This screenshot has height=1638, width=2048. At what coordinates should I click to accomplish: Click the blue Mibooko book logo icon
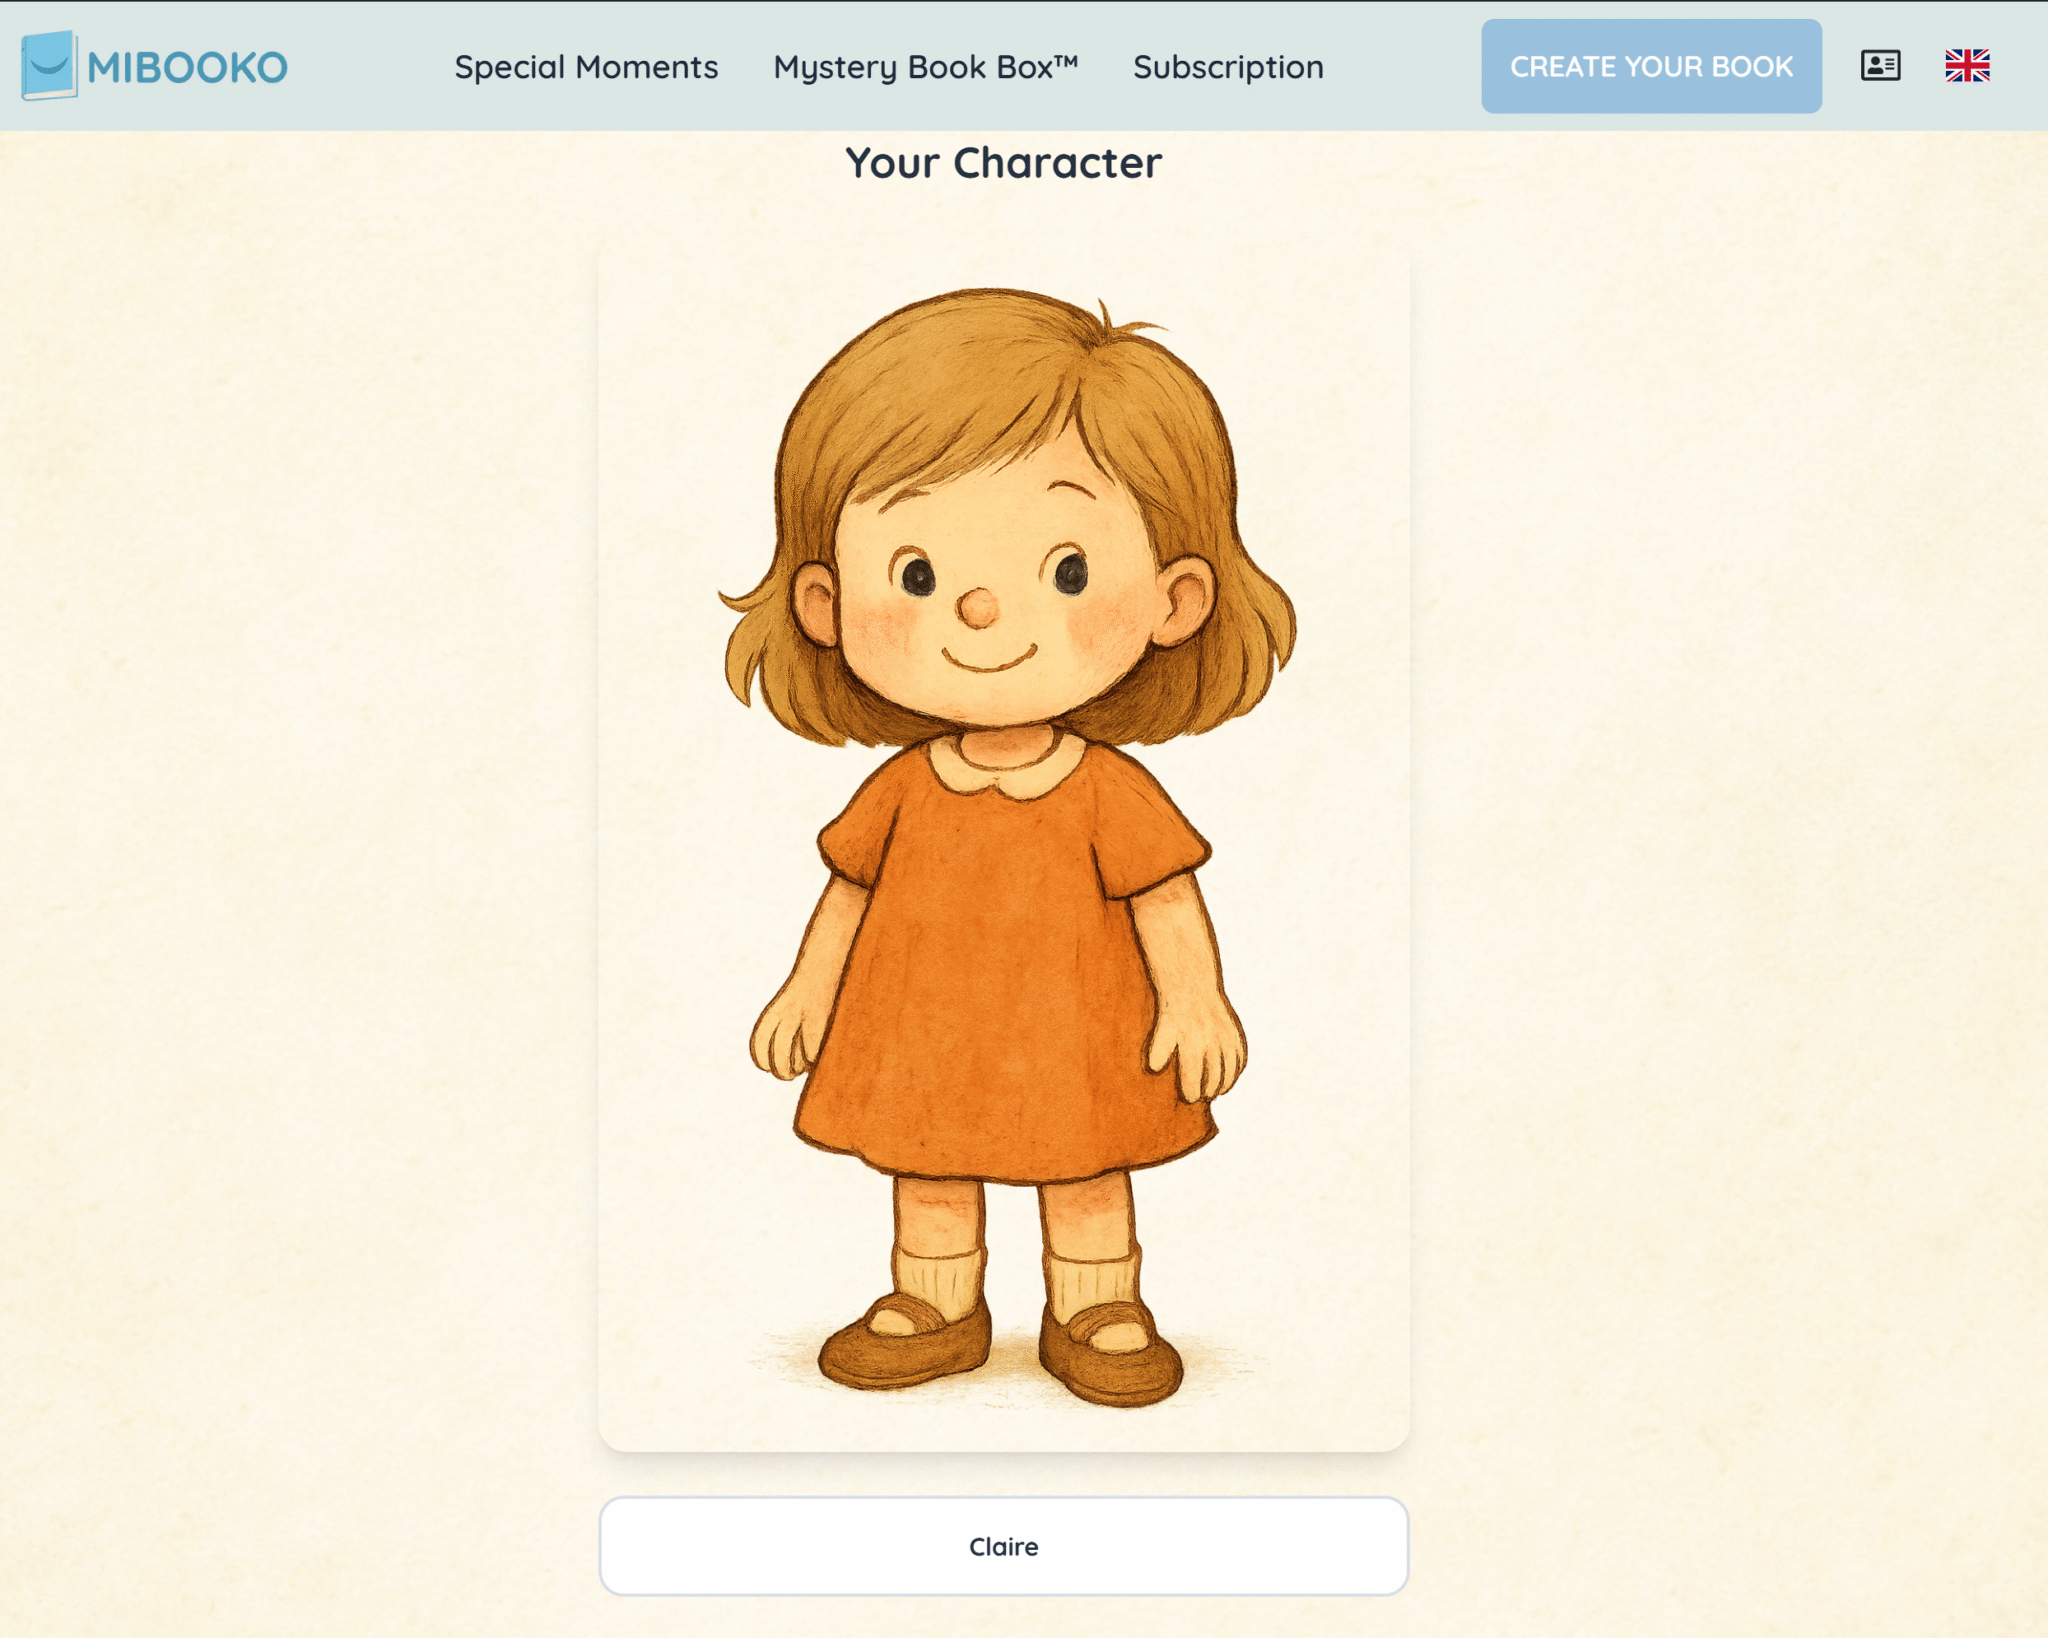pyautogui.click(x=49, y=66)
